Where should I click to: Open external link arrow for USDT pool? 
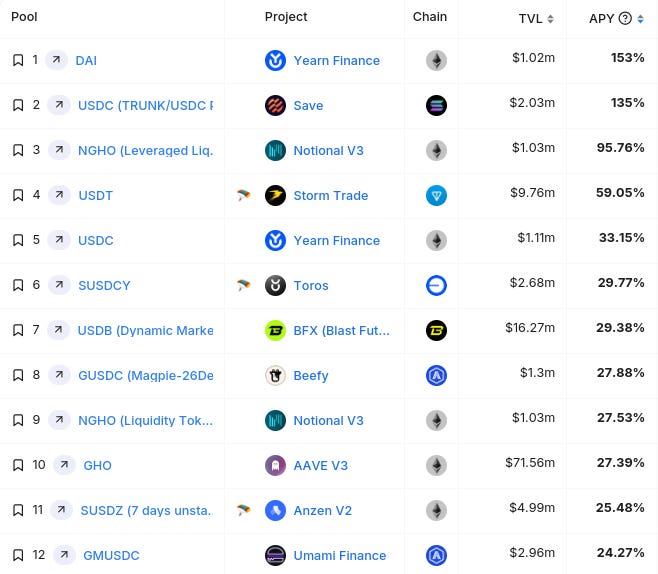[59, 195]
